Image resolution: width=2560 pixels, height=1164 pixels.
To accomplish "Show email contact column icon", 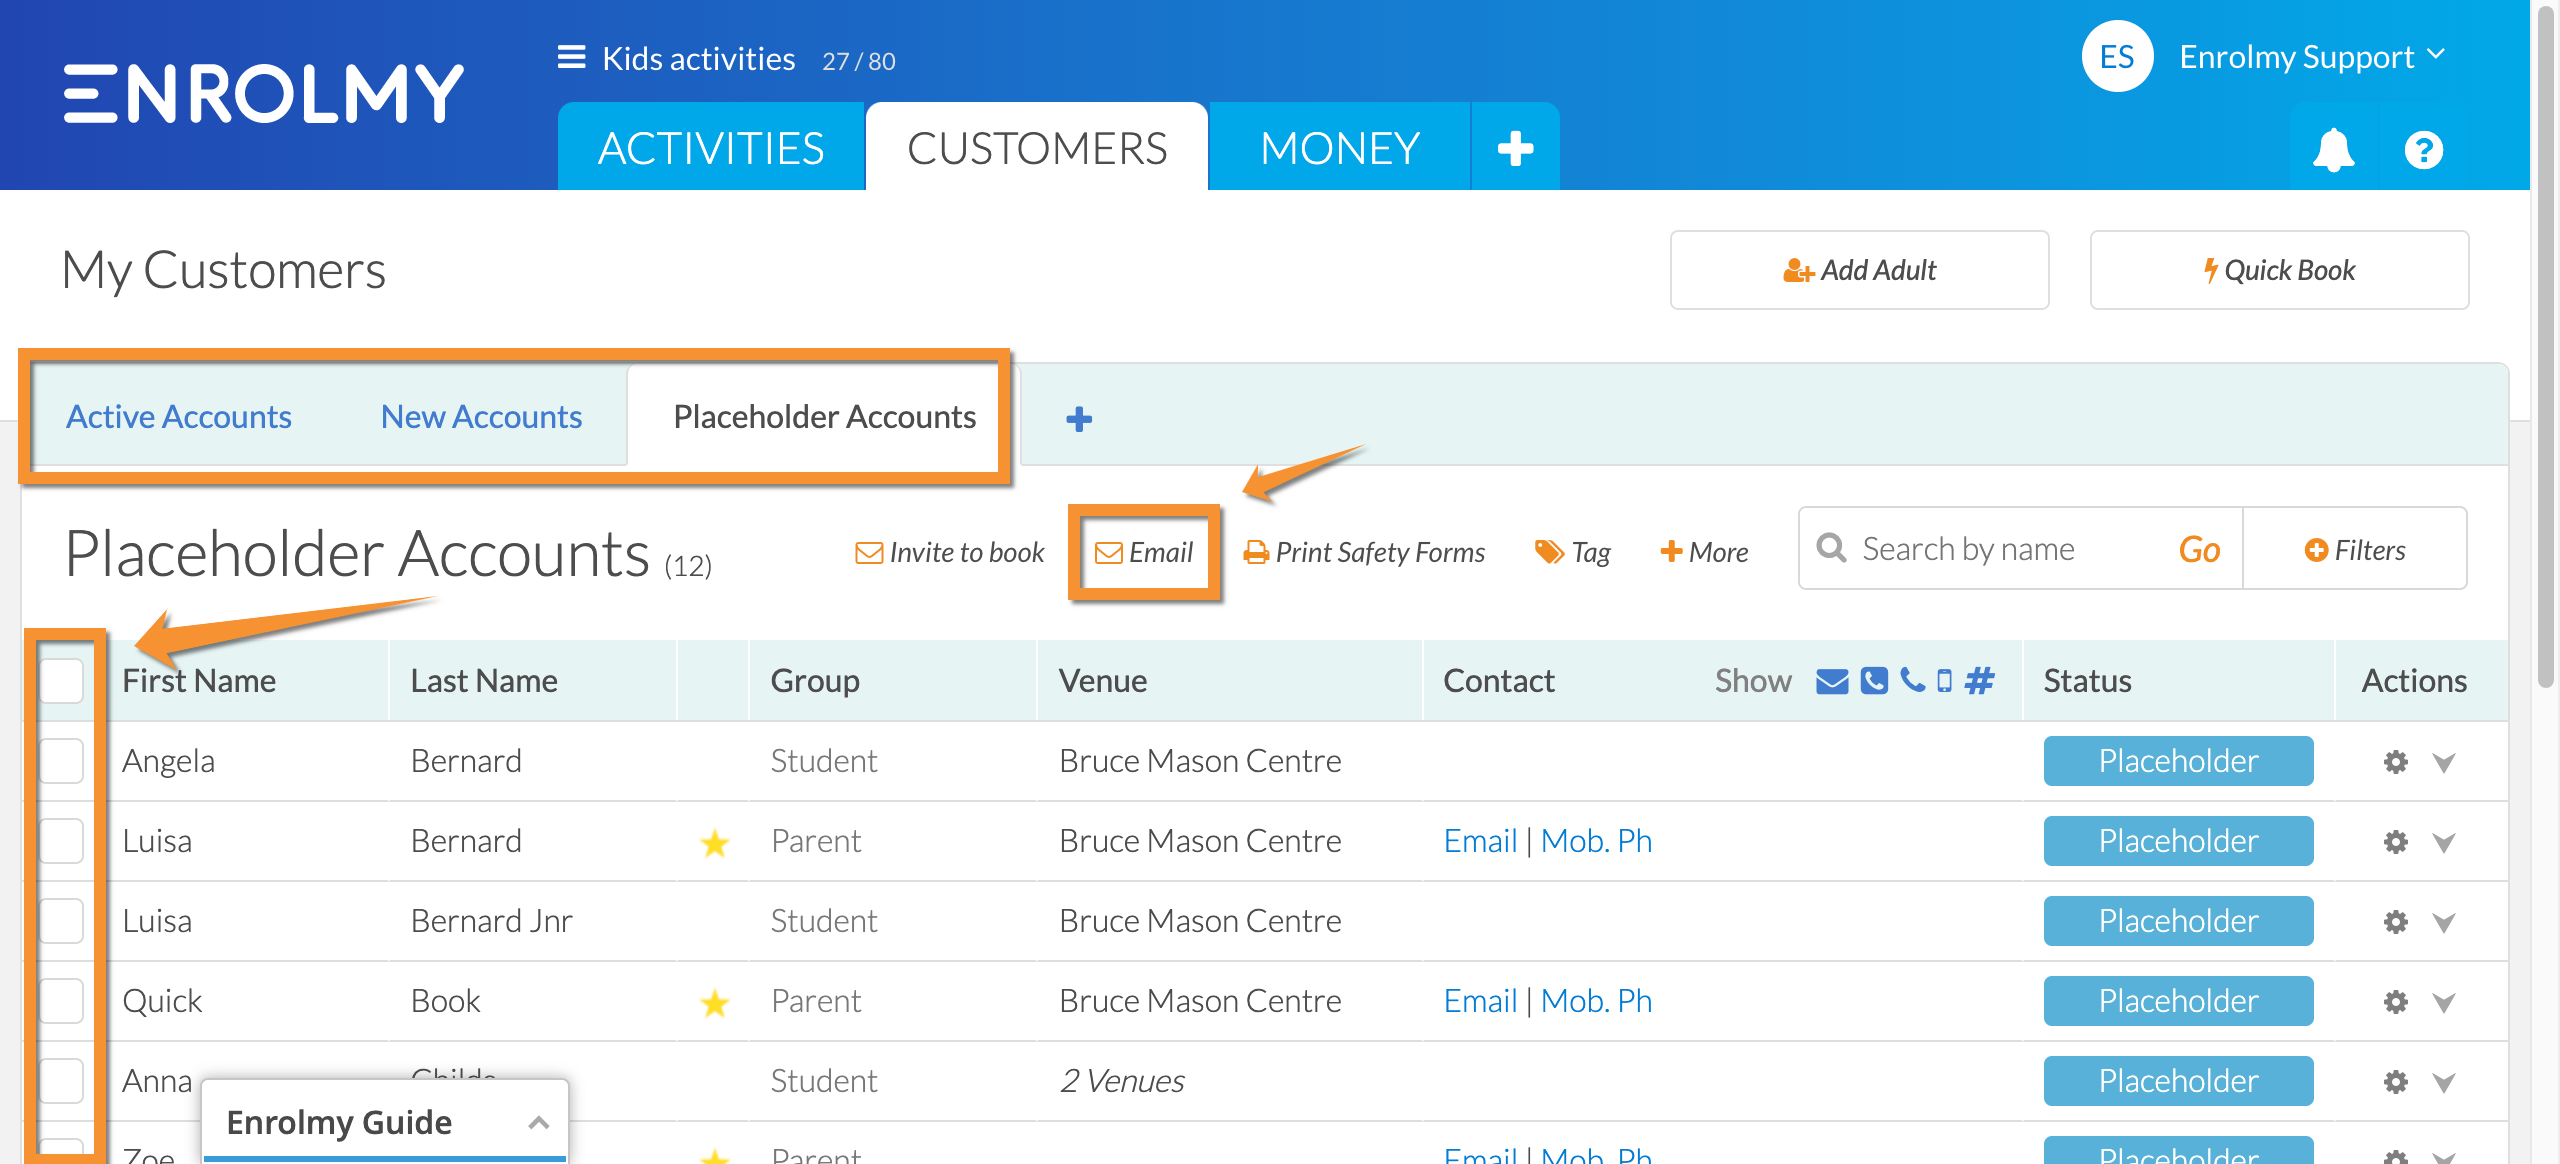I will 1832,681.
